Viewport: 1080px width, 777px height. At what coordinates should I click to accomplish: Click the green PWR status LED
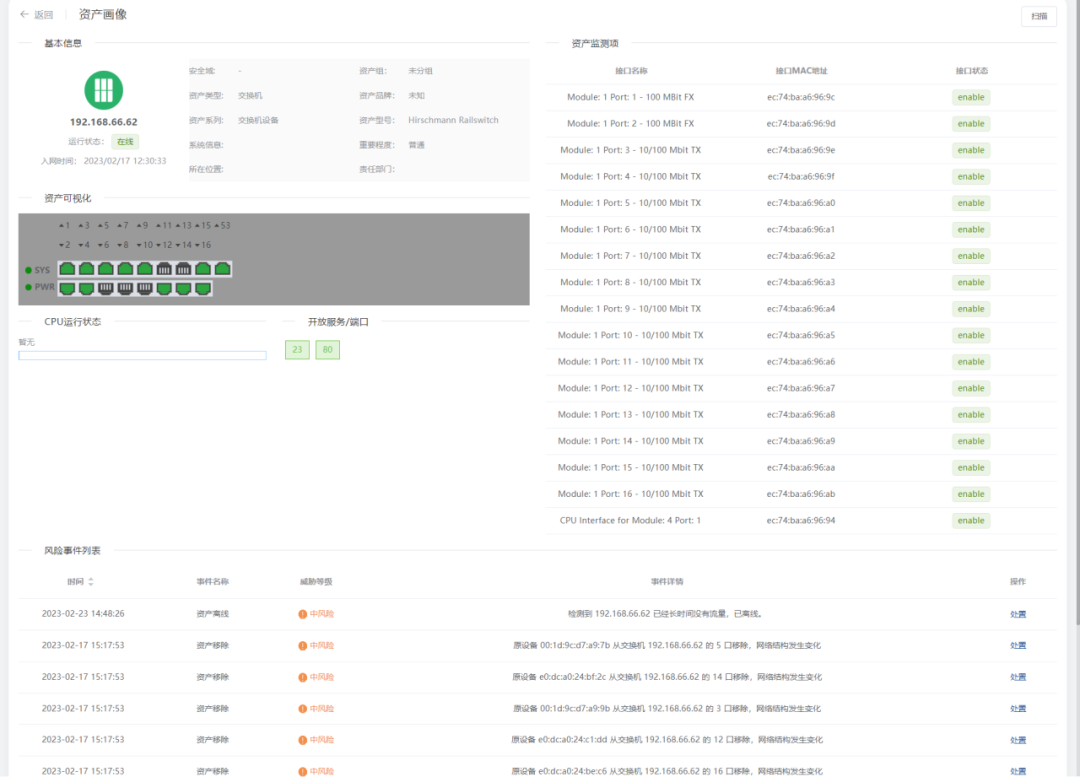pyautogui.click(x=28, y=287)
